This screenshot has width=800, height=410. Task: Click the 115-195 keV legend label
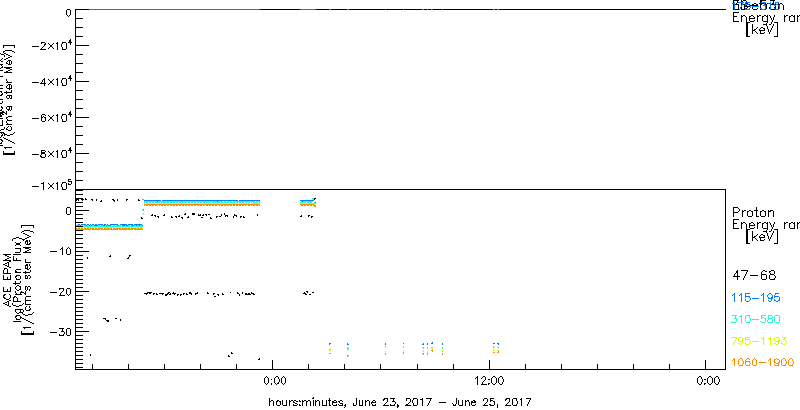click(x=757, y=298)
